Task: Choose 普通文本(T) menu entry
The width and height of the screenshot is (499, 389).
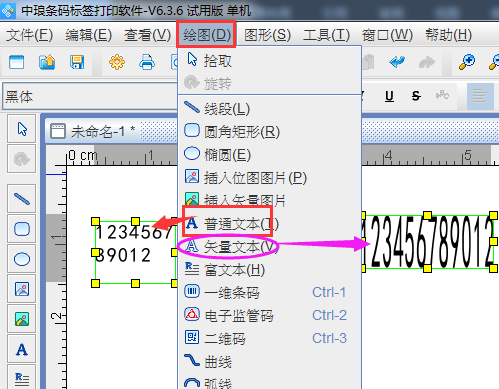Action: tap(270, 224)
